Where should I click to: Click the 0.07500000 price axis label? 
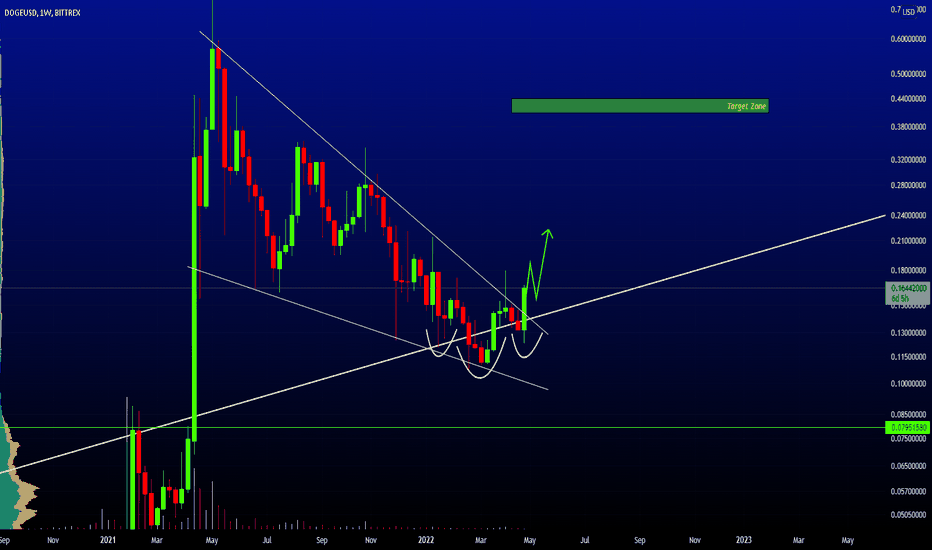908,439
